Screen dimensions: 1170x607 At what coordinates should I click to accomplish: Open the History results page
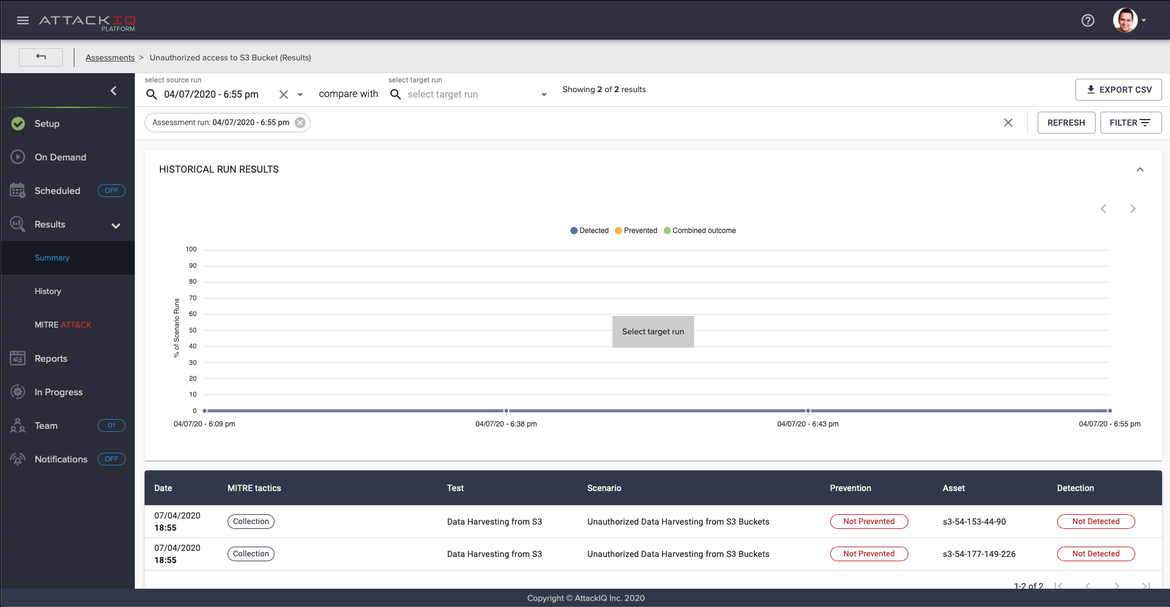[x=48, y=291]
